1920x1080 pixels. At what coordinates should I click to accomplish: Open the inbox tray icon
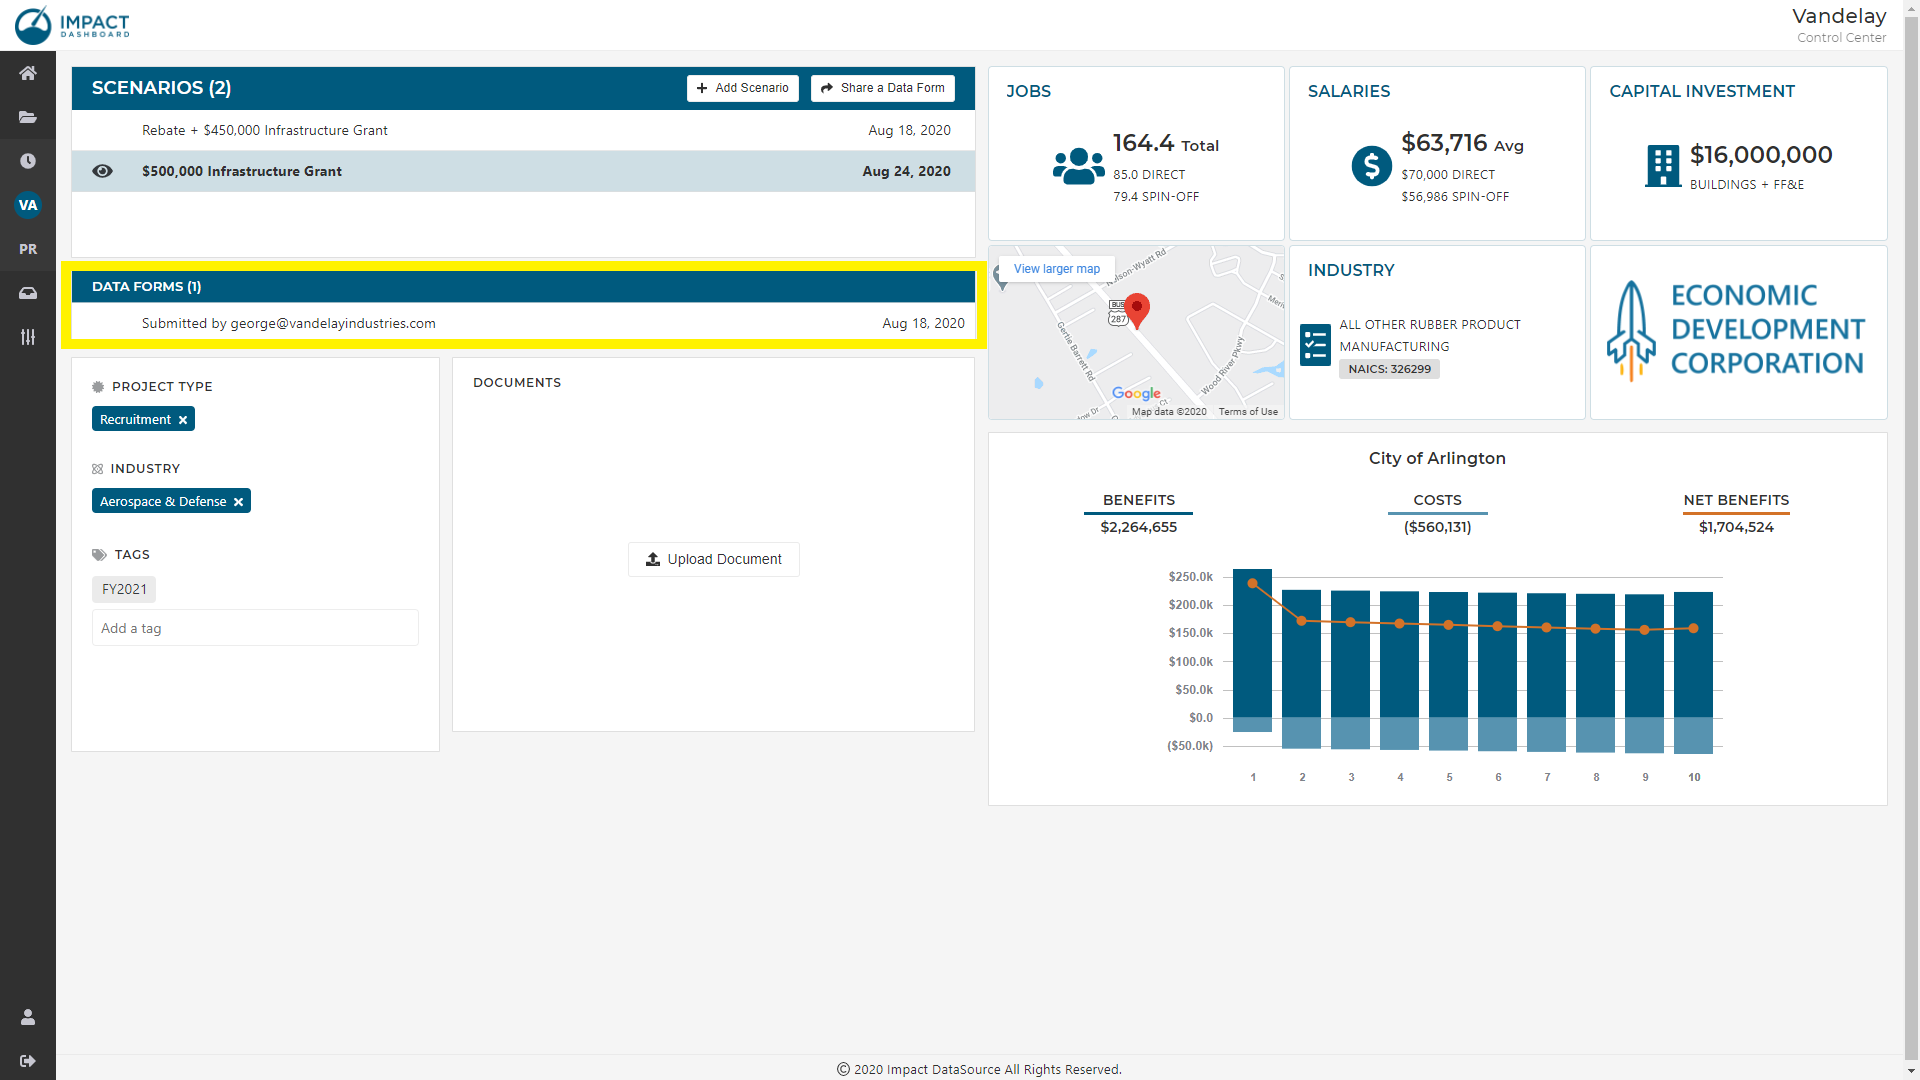pyautogui.click(x=28, y=293)
